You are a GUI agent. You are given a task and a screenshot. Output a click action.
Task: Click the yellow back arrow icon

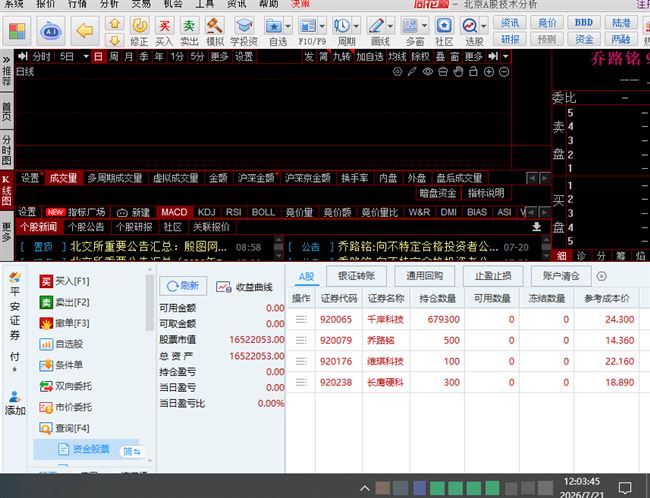[85, 31]
